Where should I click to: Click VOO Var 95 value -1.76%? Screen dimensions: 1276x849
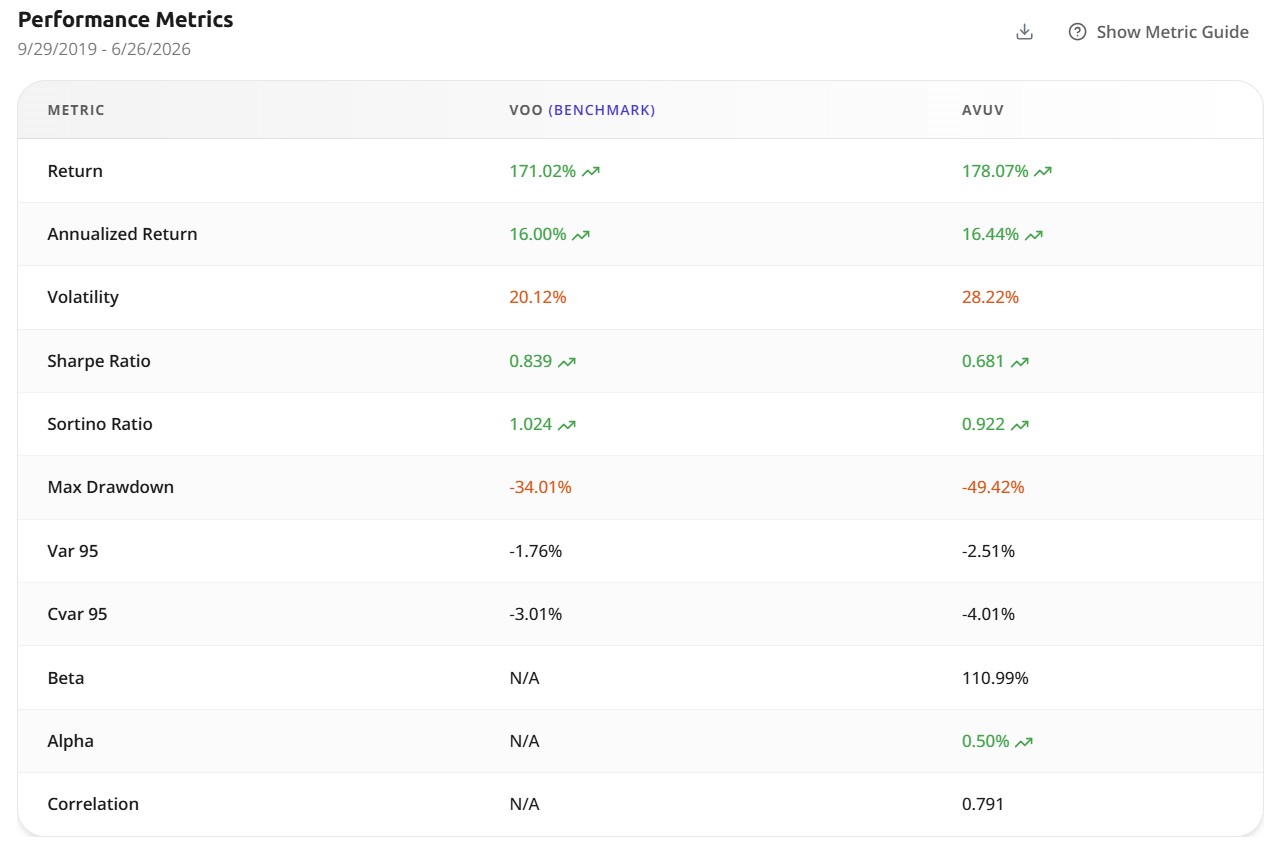point(536,551)
